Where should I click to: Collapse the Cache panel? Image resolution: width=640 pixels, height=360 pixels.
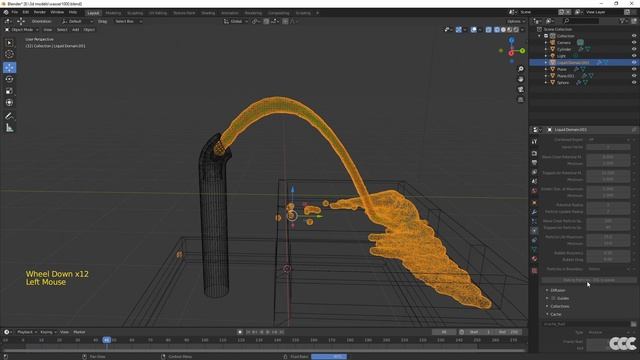point(547,314)
